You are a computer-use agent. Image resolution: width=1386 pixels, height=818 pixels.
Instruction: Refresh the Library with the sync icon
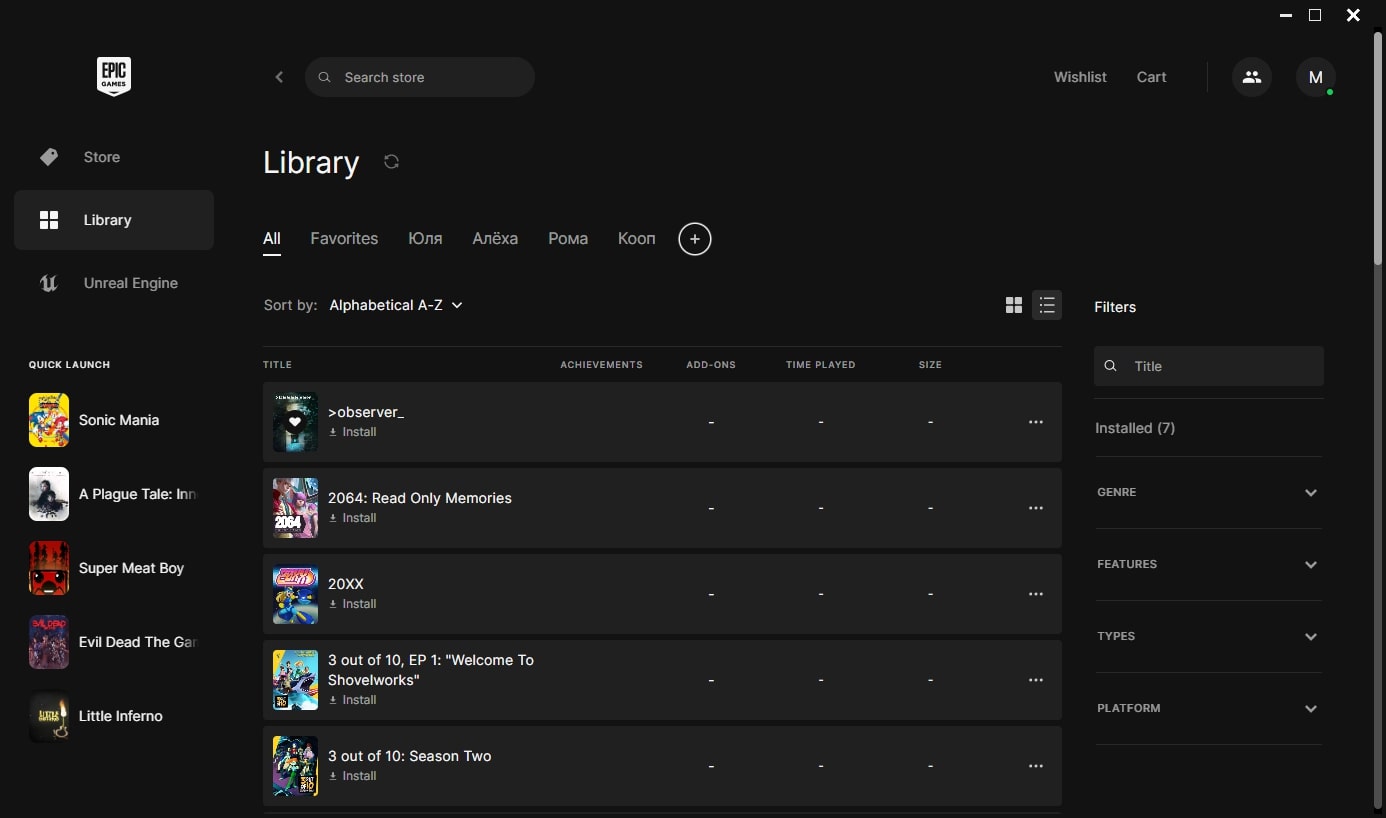392,162
